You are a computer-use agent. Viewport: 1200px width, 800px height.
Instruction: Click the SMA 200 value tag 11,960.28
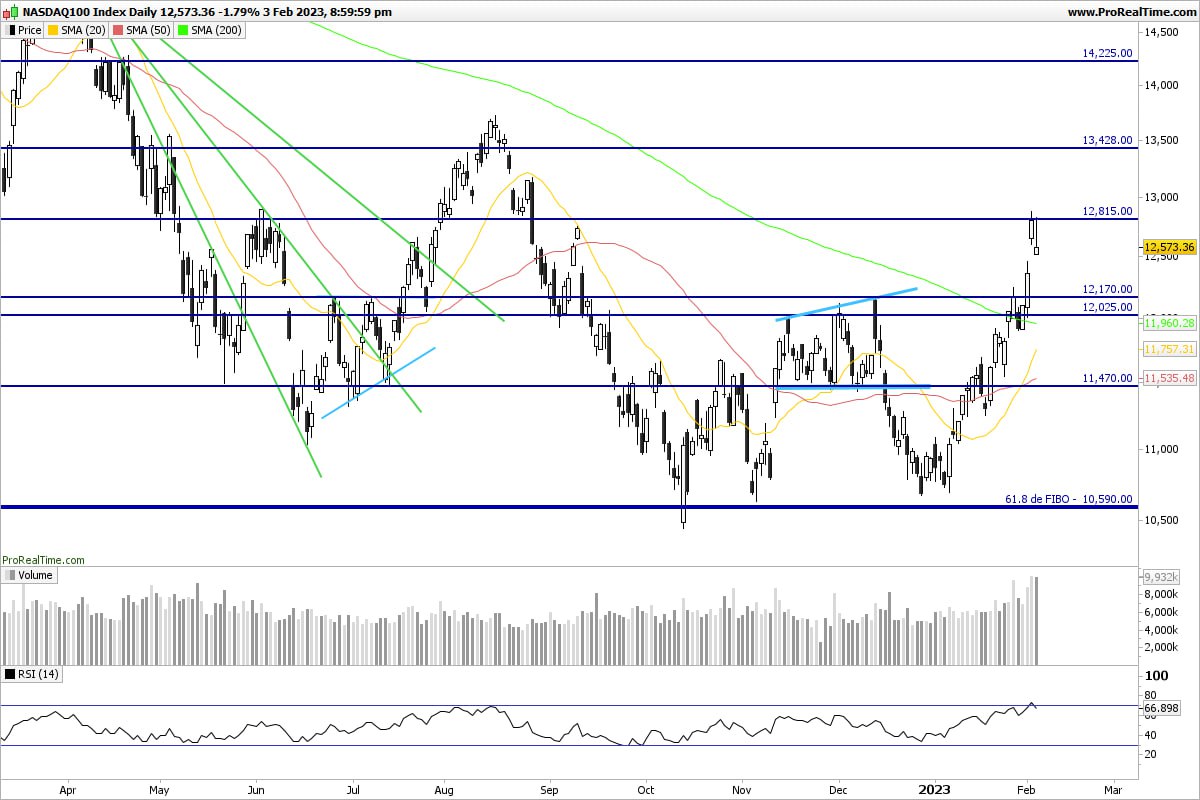pos(1168,323)
